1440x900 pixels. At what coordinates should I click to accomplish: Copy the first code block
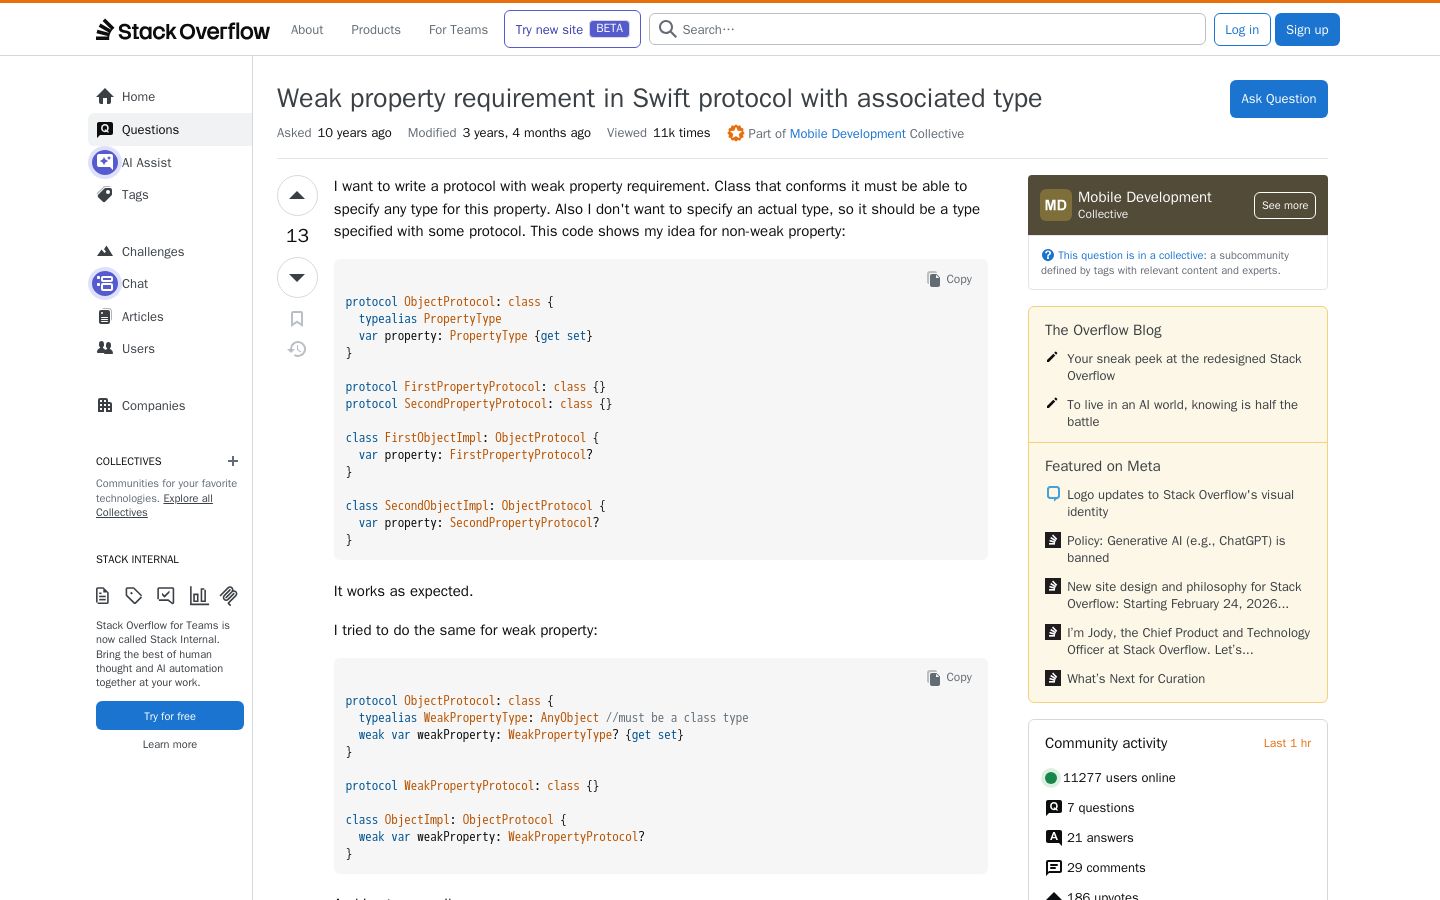click(949, 279)
